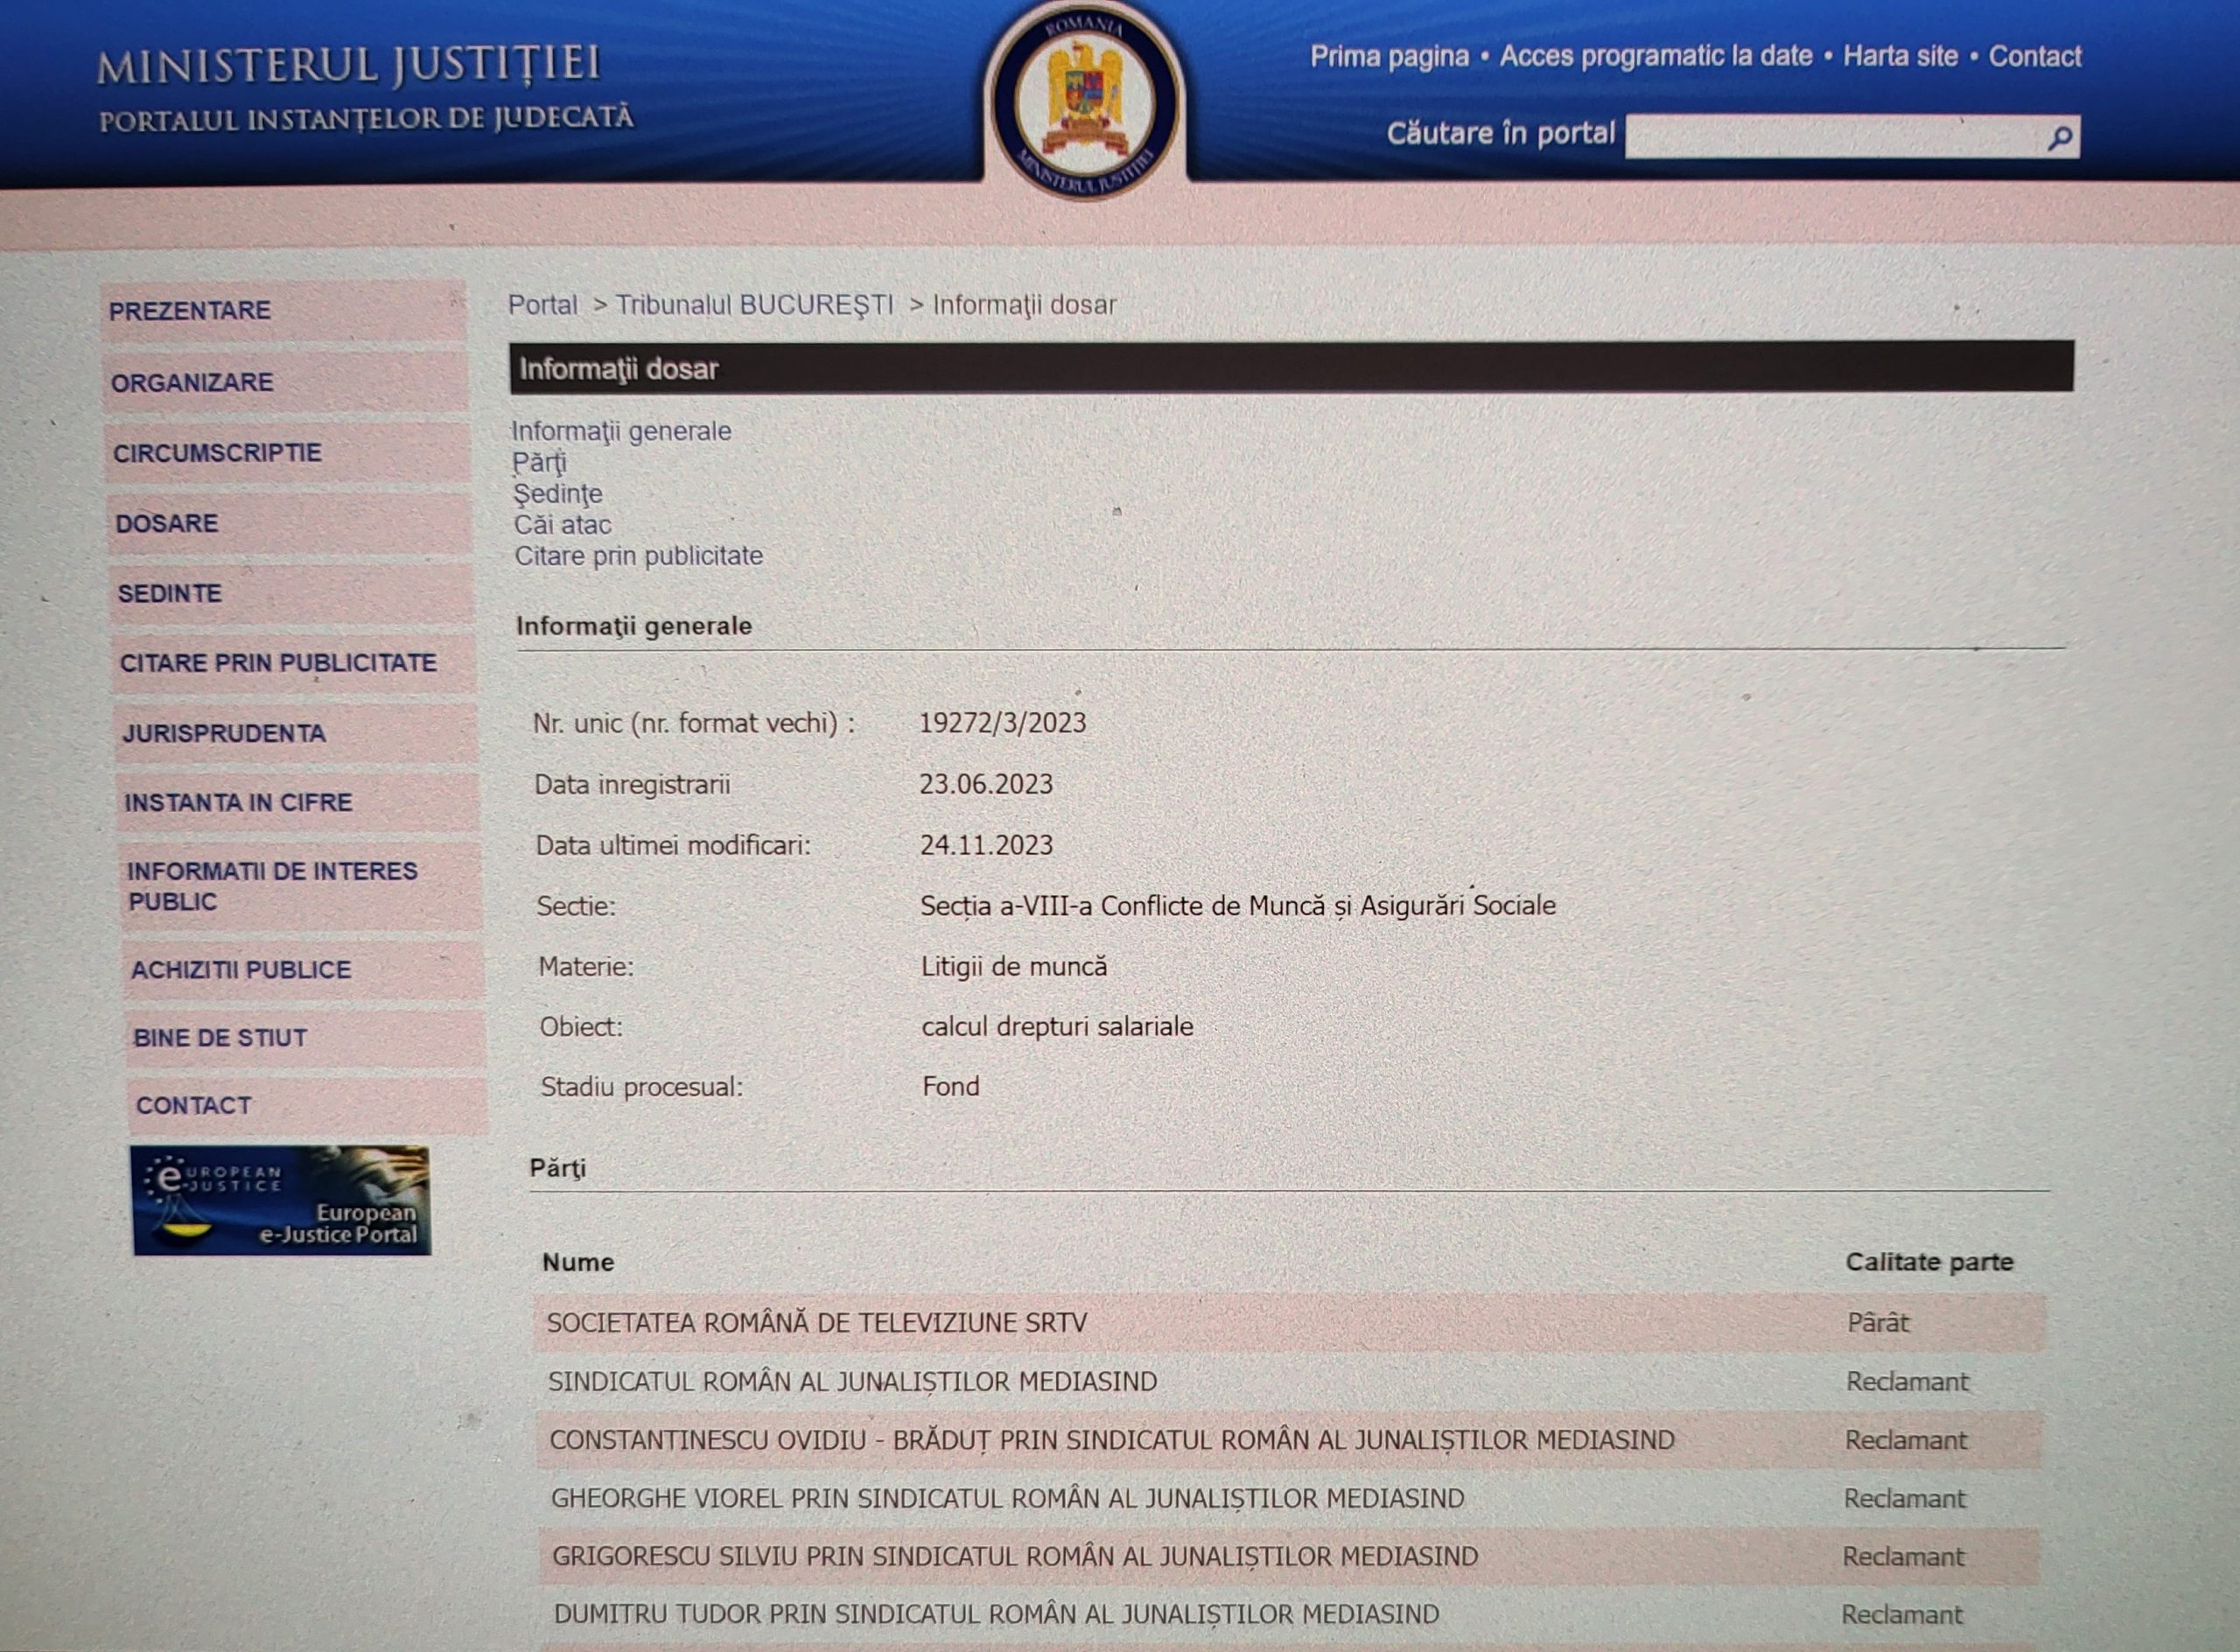The image size is (2240, 1652).
Task: Select the GHEORGHE VIOREL party row
Action: click(x=1289, y=1498)
